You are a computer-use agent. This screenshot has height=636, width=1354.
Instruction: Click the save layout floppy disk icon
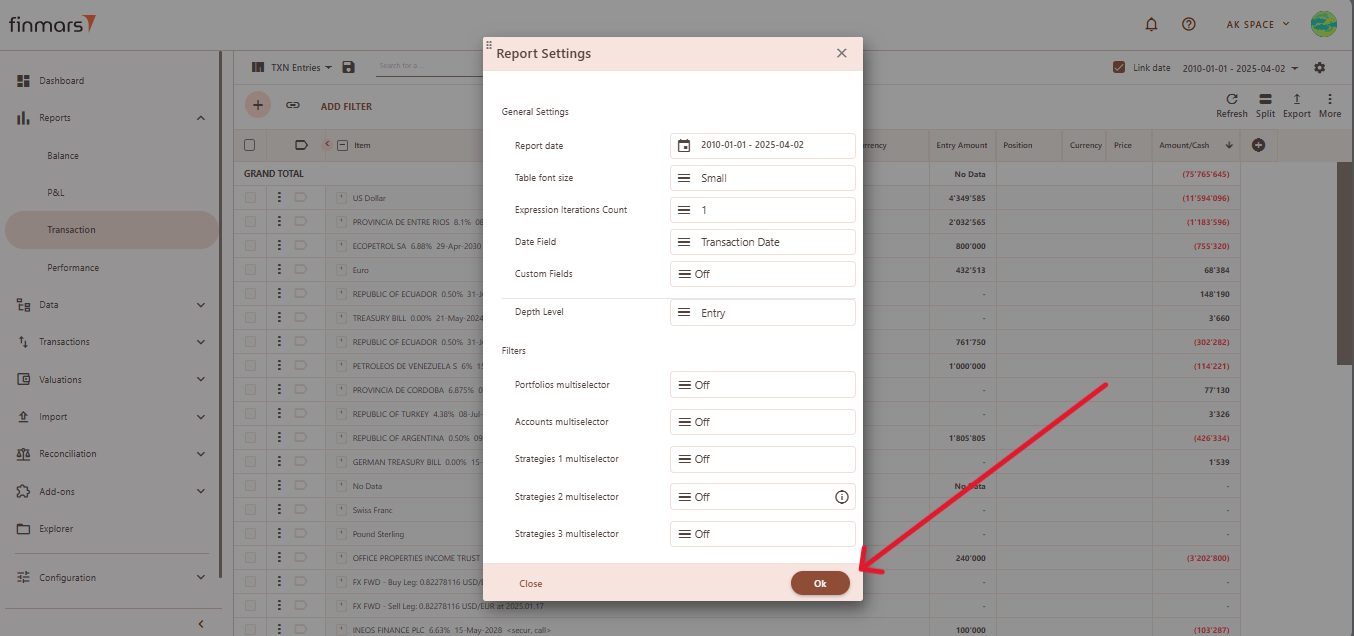click(x=348, y=67)
